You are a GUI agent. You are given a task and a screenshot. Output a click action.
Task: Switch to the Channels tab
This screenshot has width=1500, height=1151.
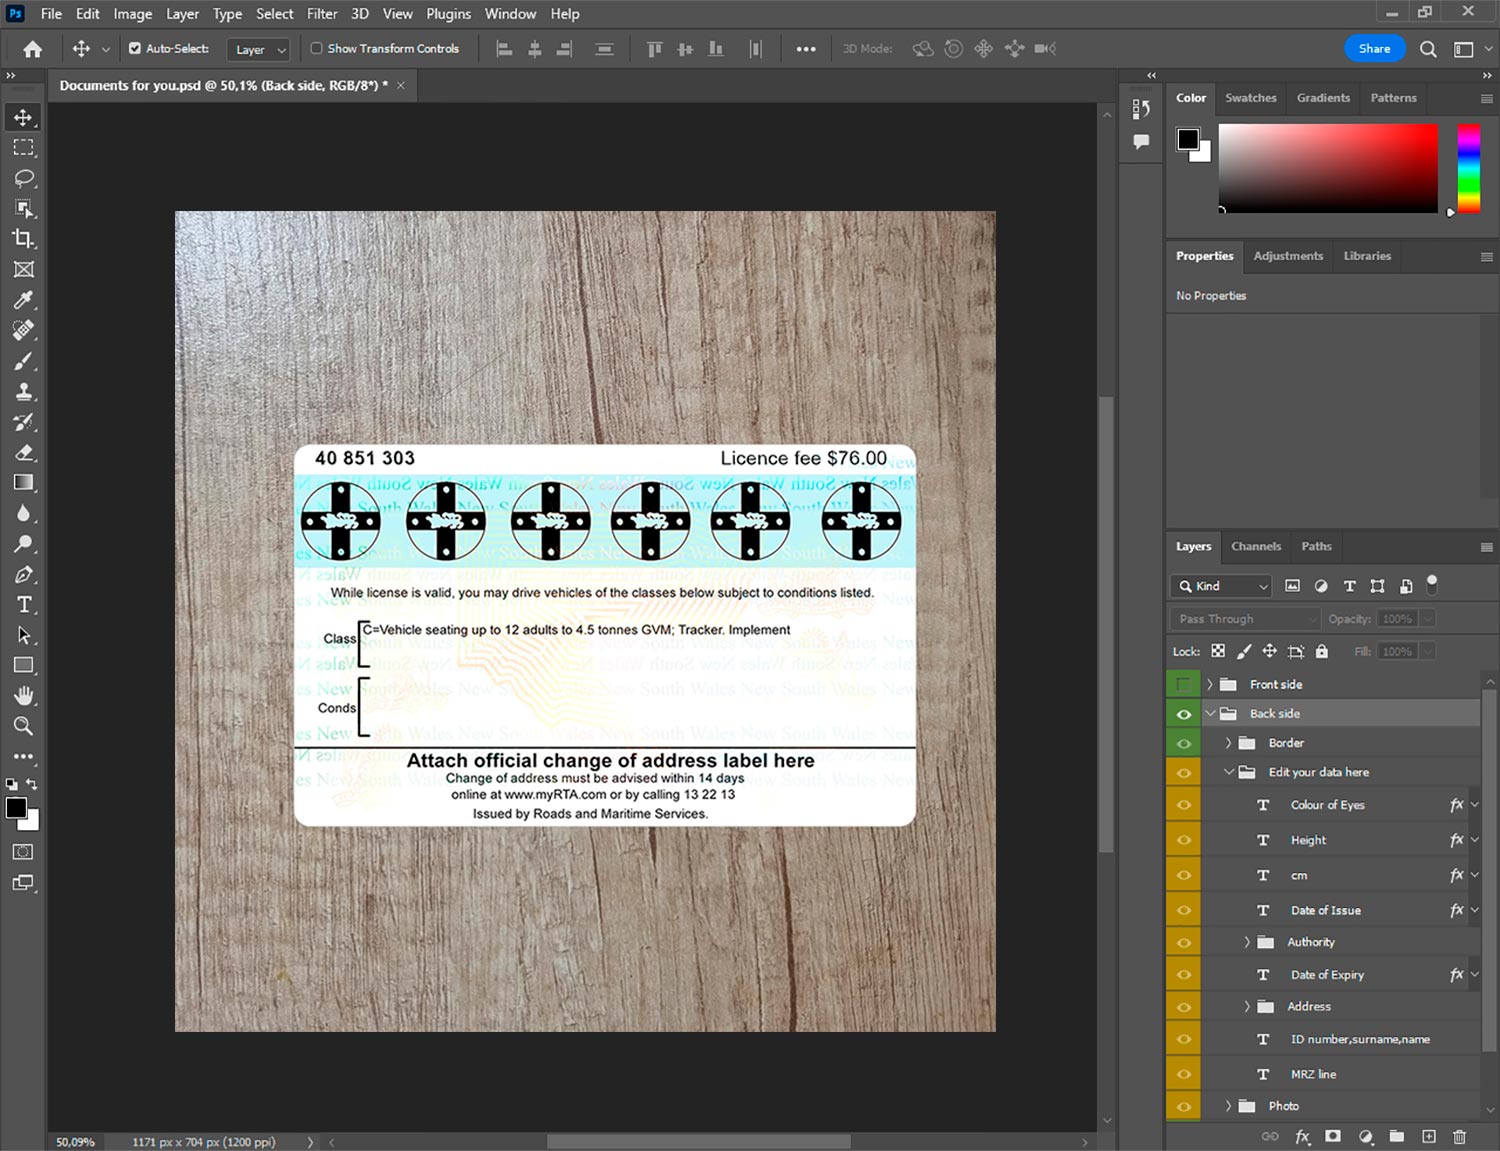(1255, 547)
